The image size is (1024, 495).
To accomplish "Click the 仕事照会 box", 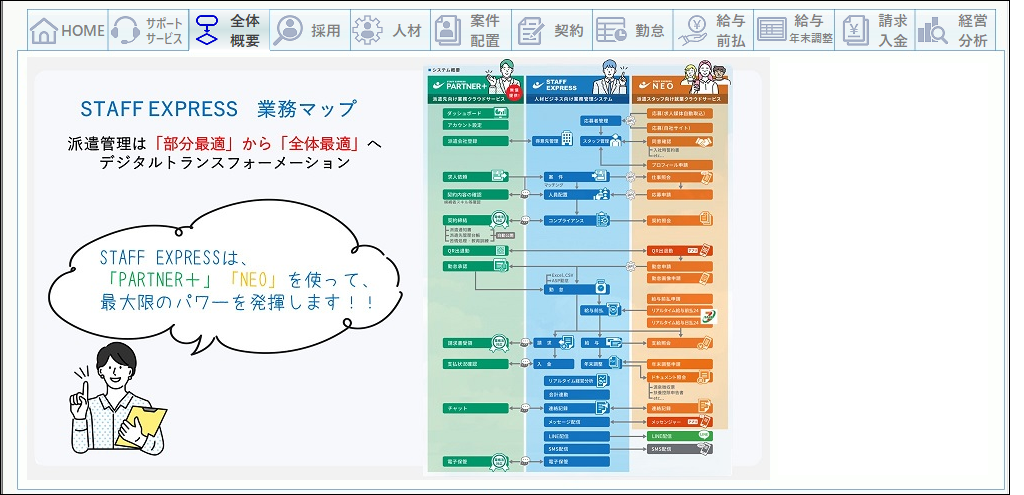I will click(x=680, y=177).
